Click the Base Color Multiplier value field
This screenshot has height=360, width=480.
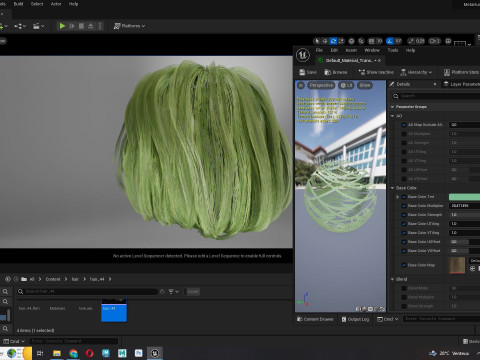coord(464,206)
